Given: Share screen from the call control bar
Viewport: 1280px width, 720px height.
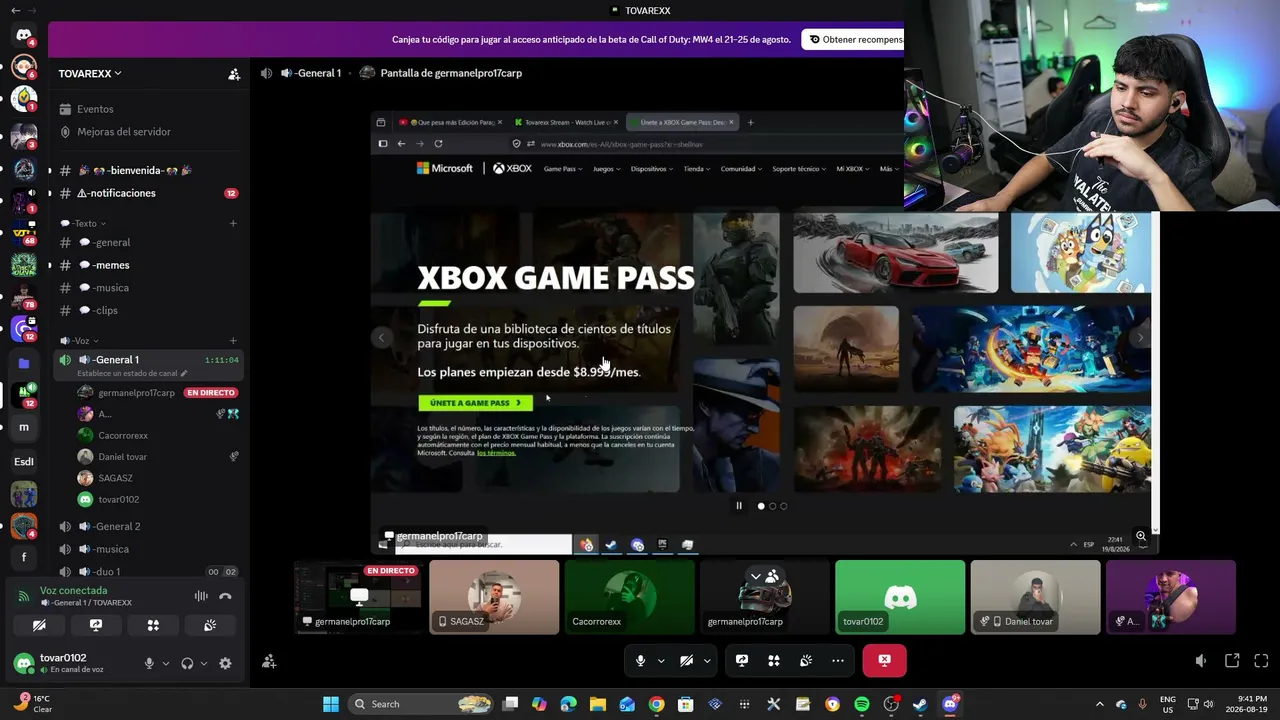Looking at the screenshot, I should (742, 661).
